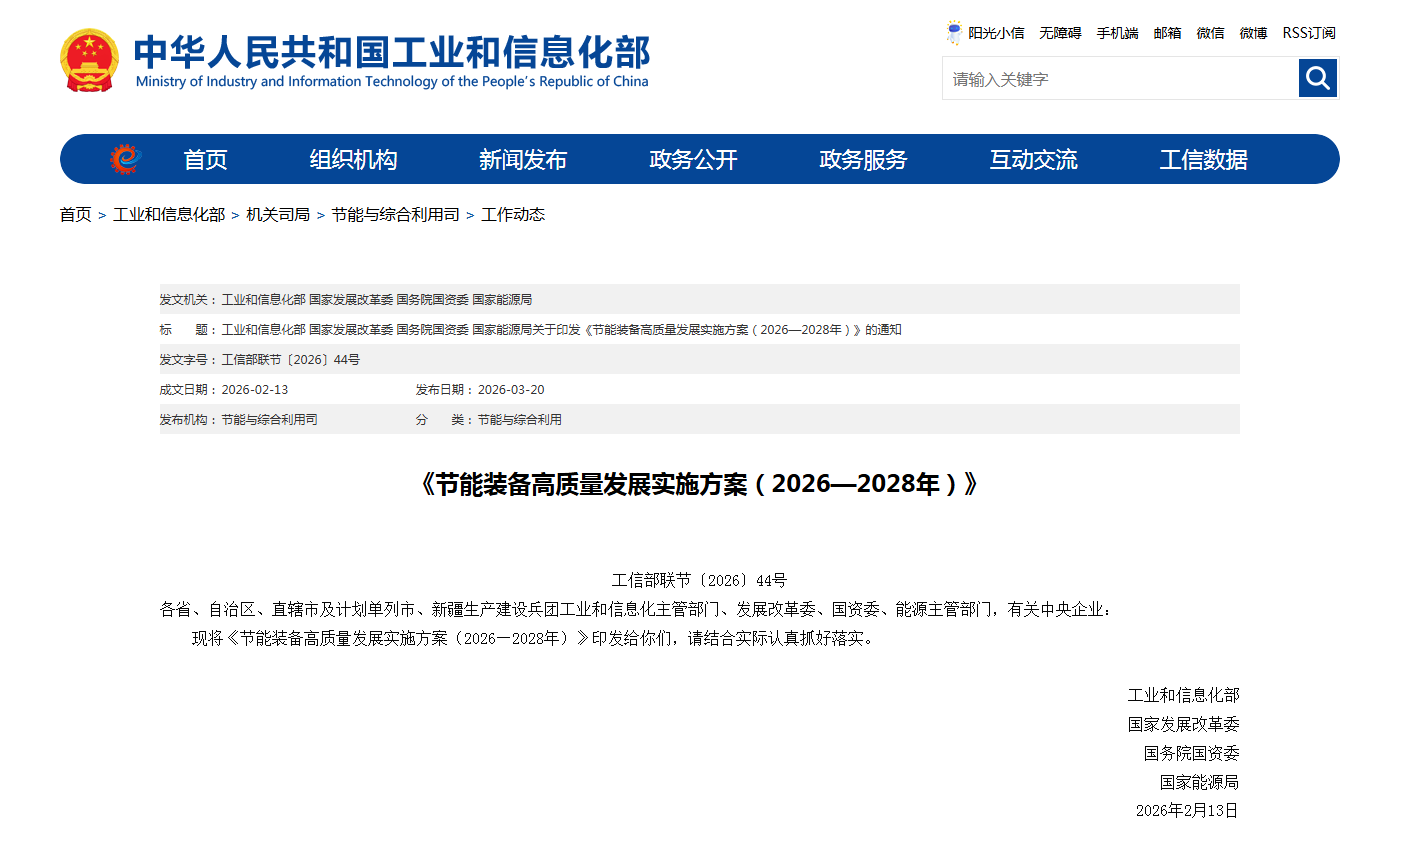Click the magnifying glass search icon

click(x=1317, y=78)
